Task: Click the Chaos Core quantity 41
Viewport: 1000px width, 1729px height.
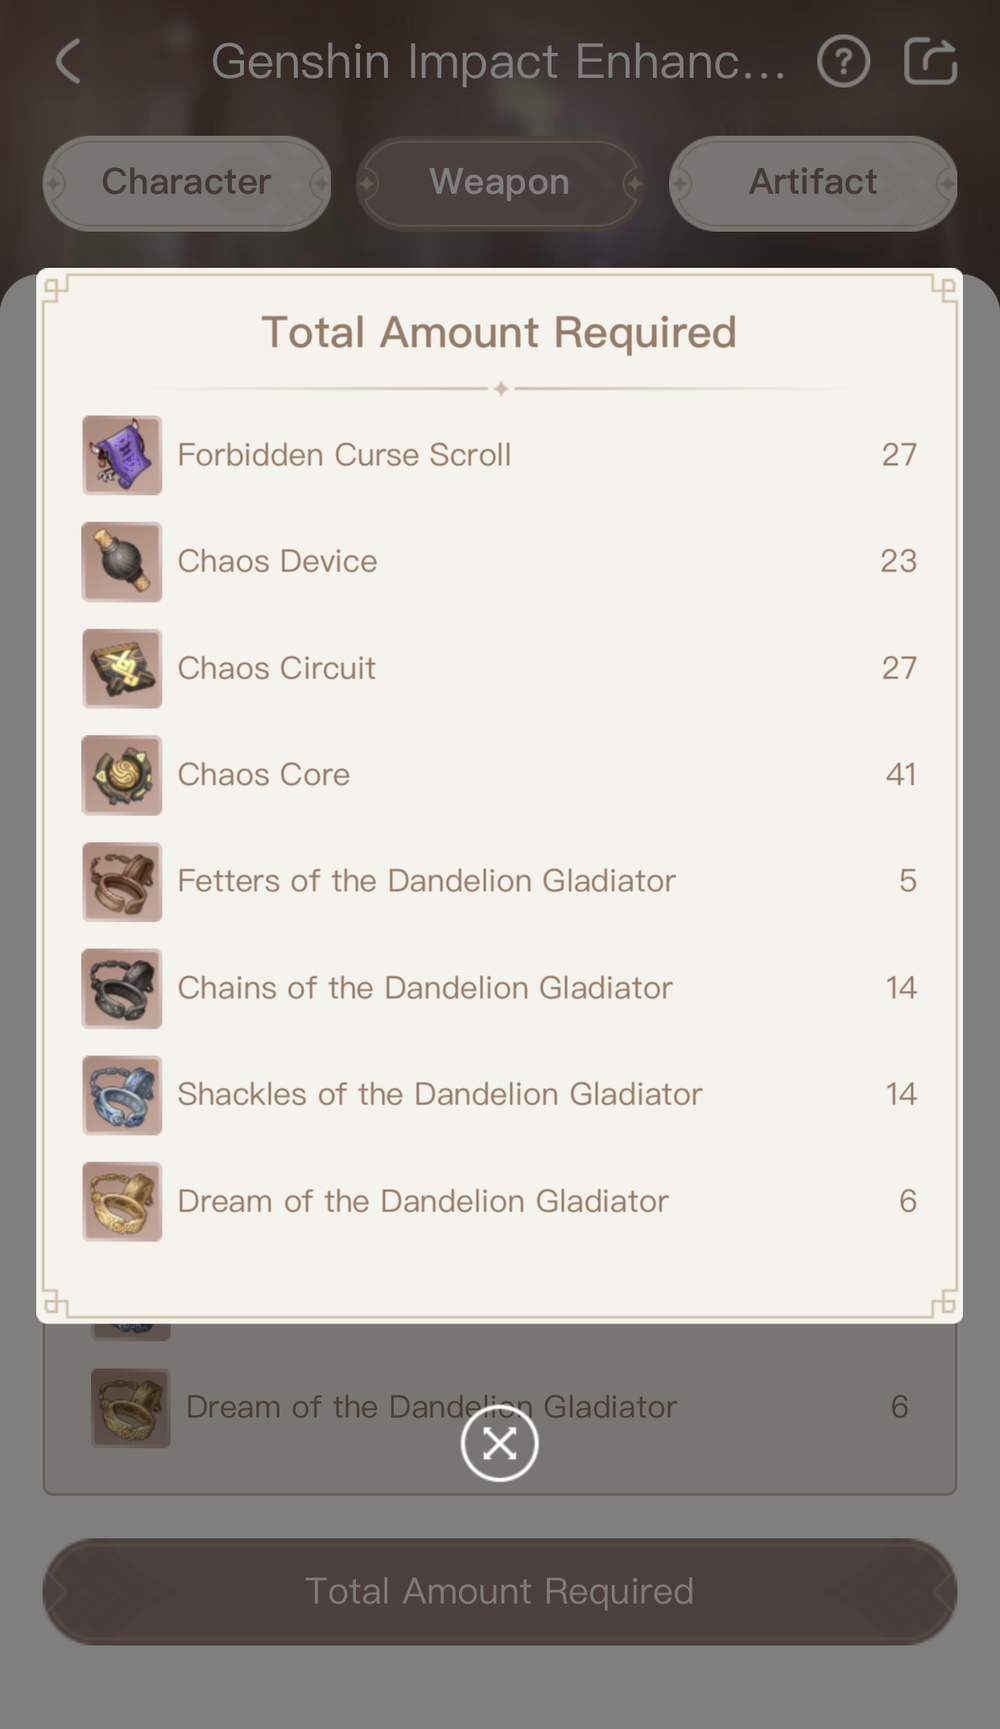Action: point(900,775)
